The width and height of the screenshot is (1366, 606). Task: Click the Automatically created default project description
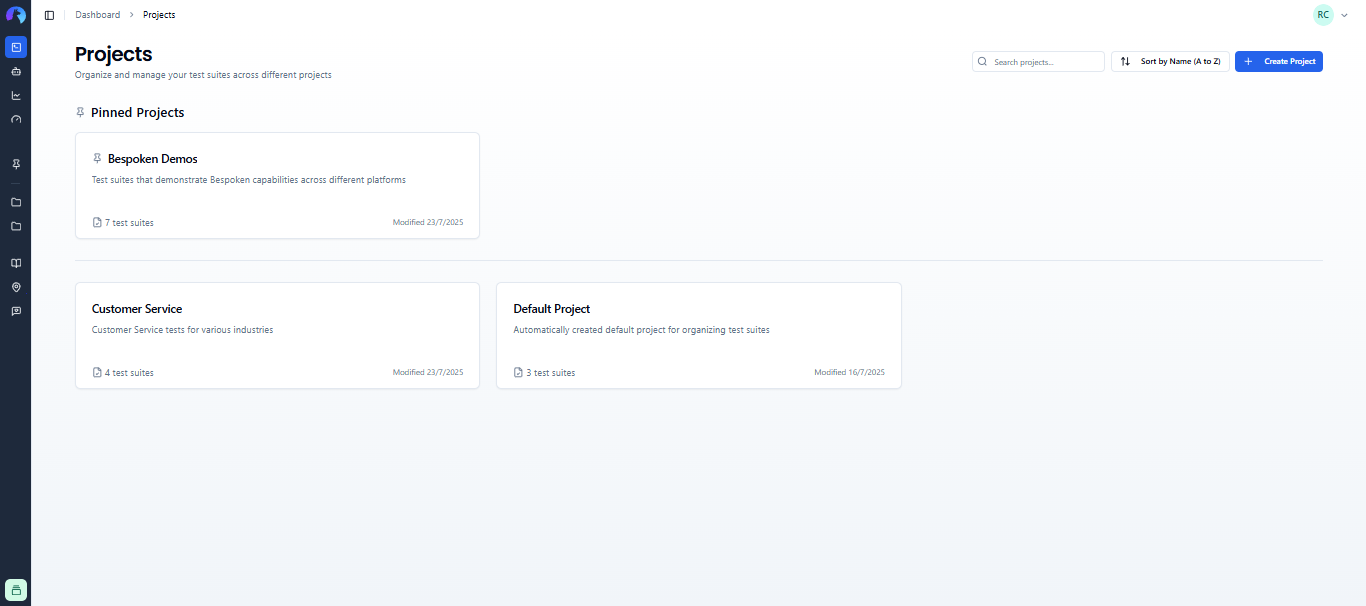tap(641, 330)
